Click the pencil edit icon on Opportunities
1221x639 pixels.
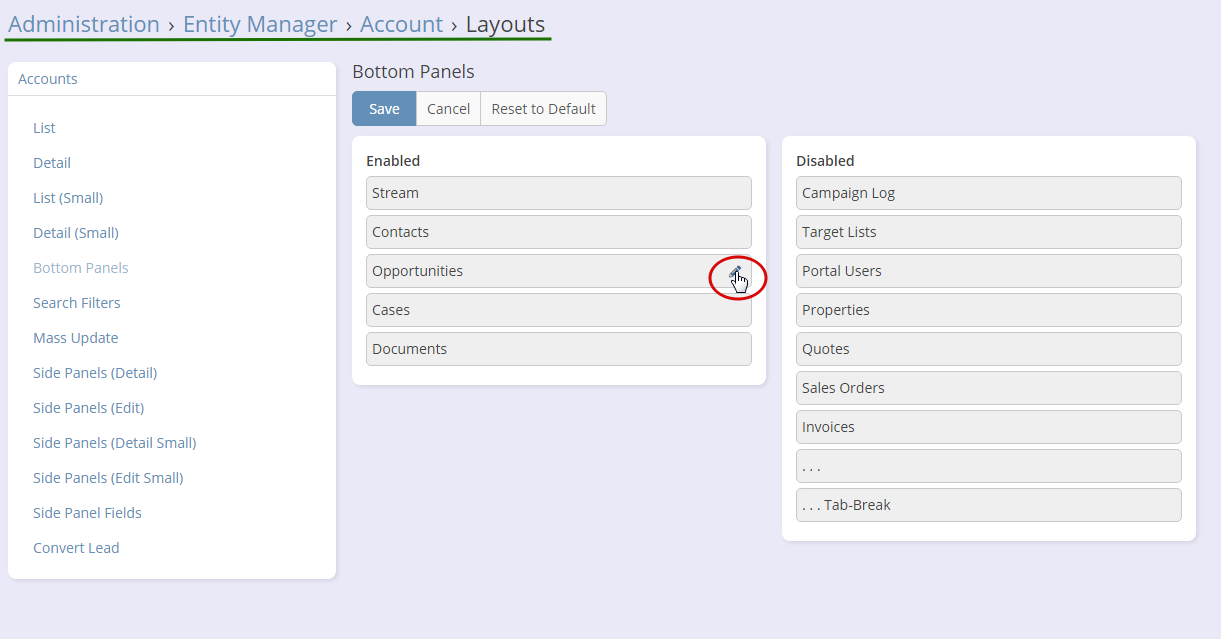(x=736, y=272)
